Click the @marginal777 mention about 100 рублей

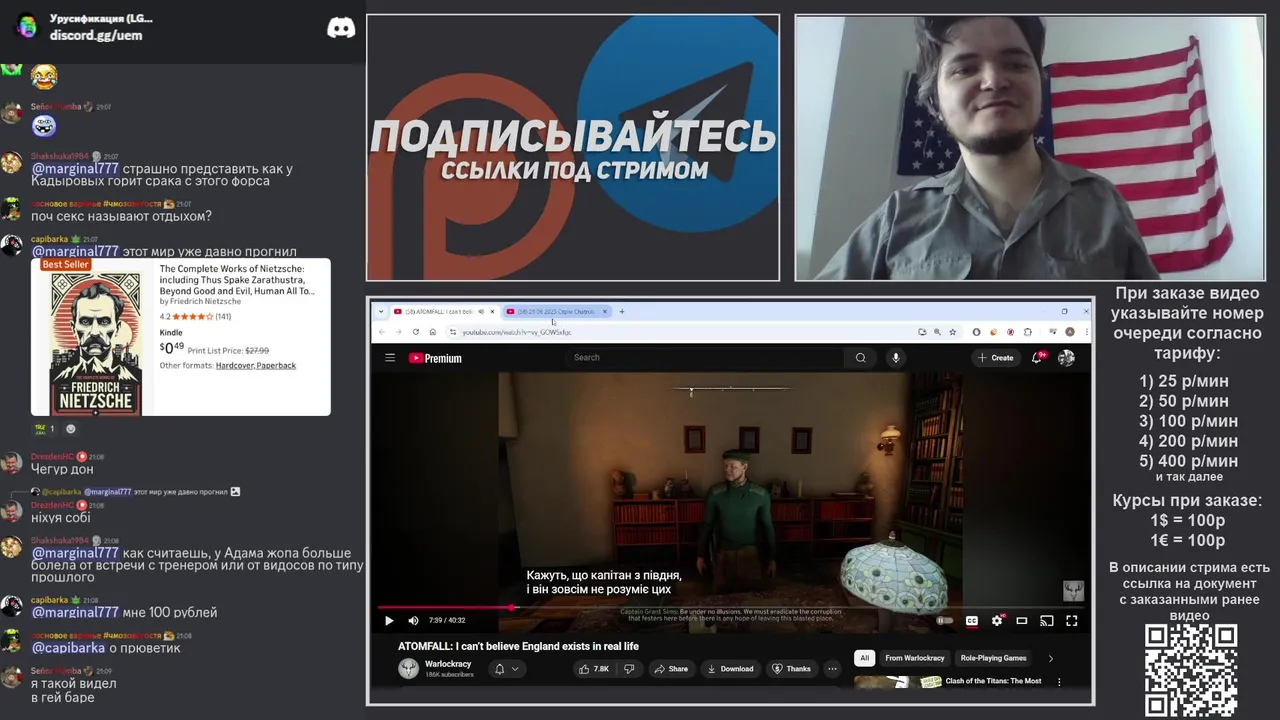point(75,612)
